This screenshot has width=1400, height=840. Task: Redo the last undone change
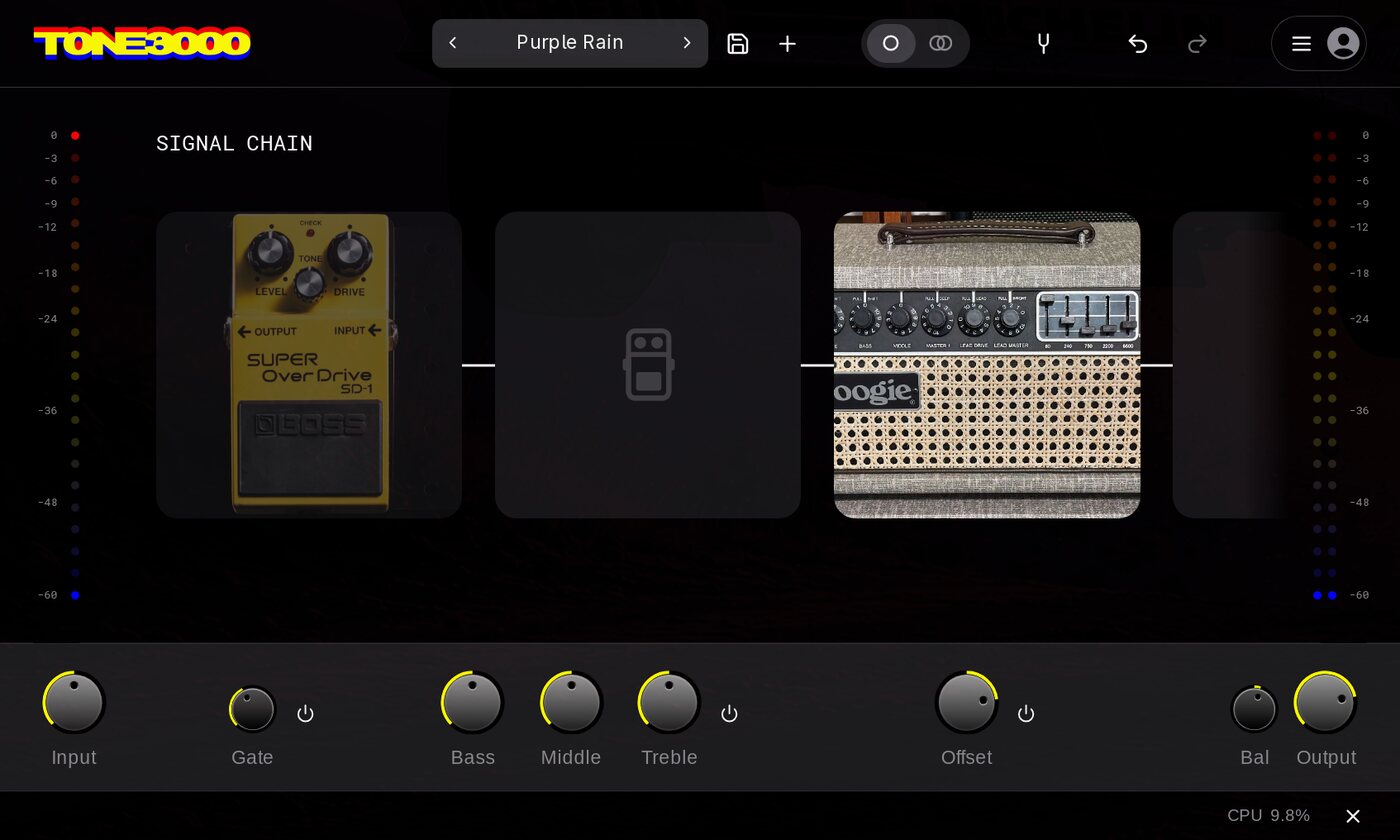point(1197,43)
